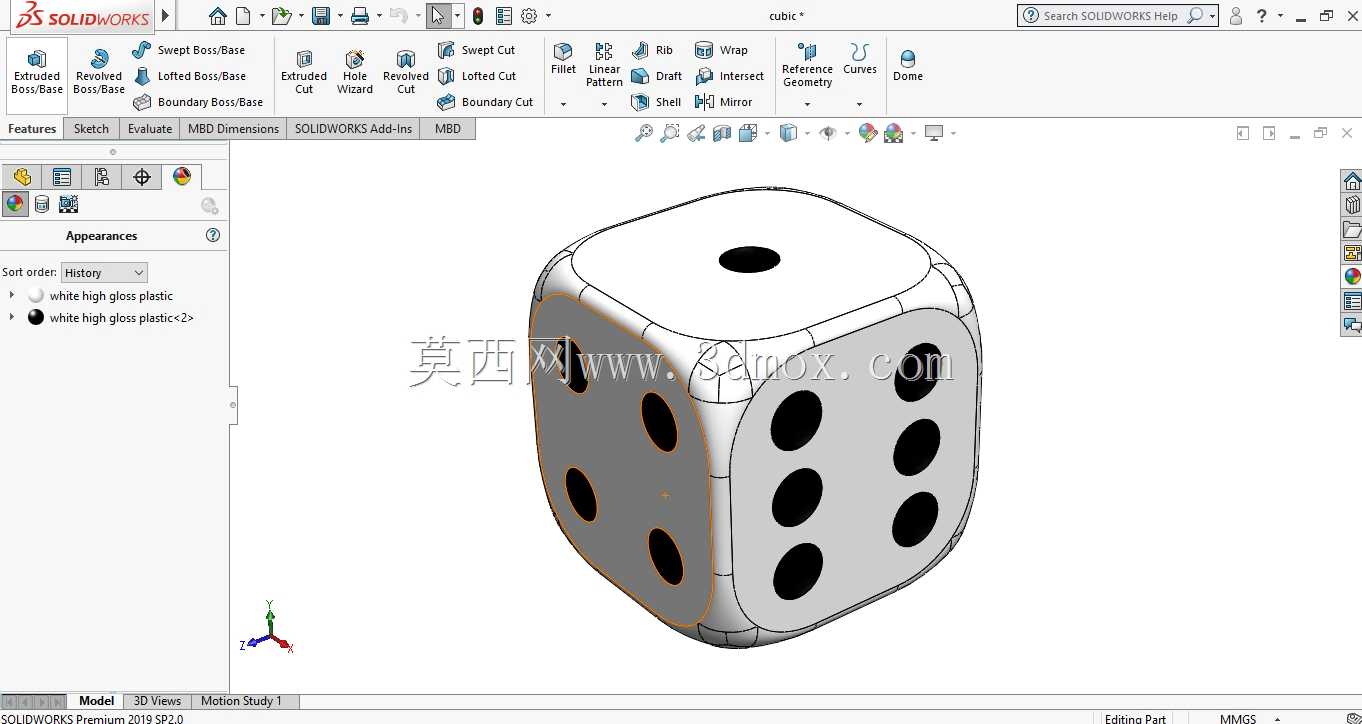
Task: Open the Boundary Boss/Base tool
Action: pos(198,102)
